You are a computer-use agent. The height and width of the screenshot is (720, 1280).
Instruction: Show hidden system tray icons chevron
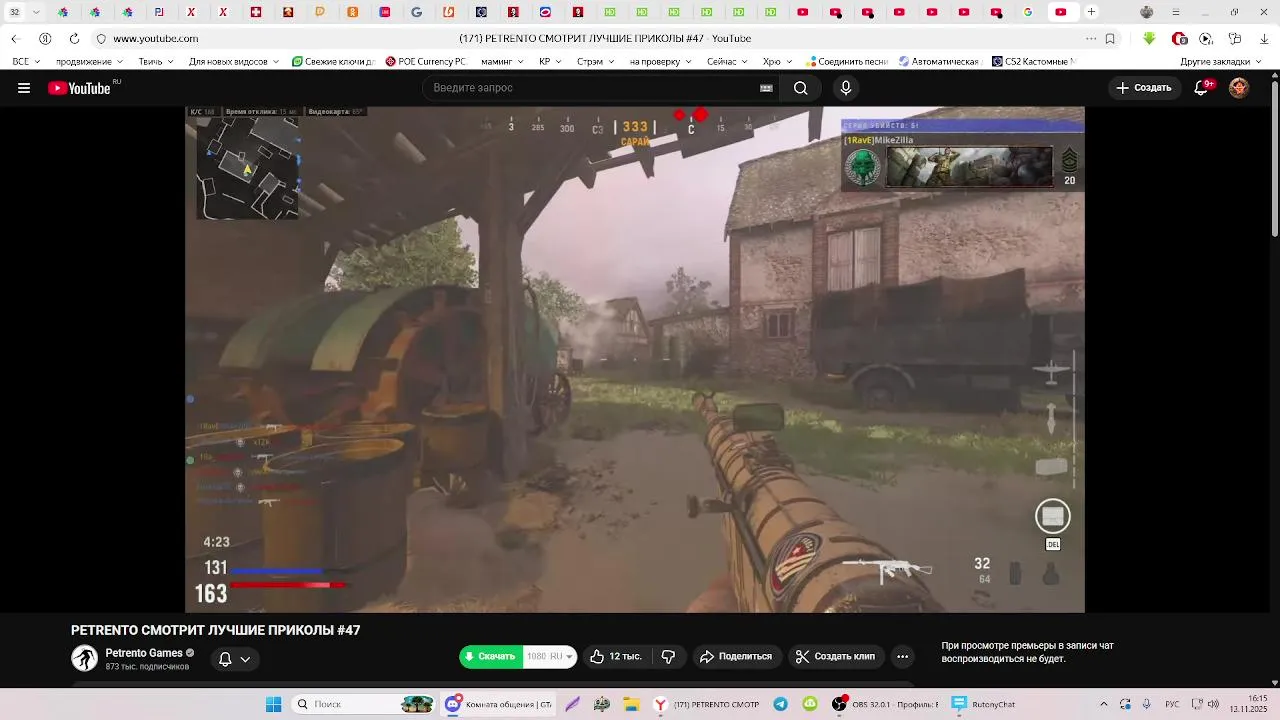pyautogui.click(x=1104, y=704)
